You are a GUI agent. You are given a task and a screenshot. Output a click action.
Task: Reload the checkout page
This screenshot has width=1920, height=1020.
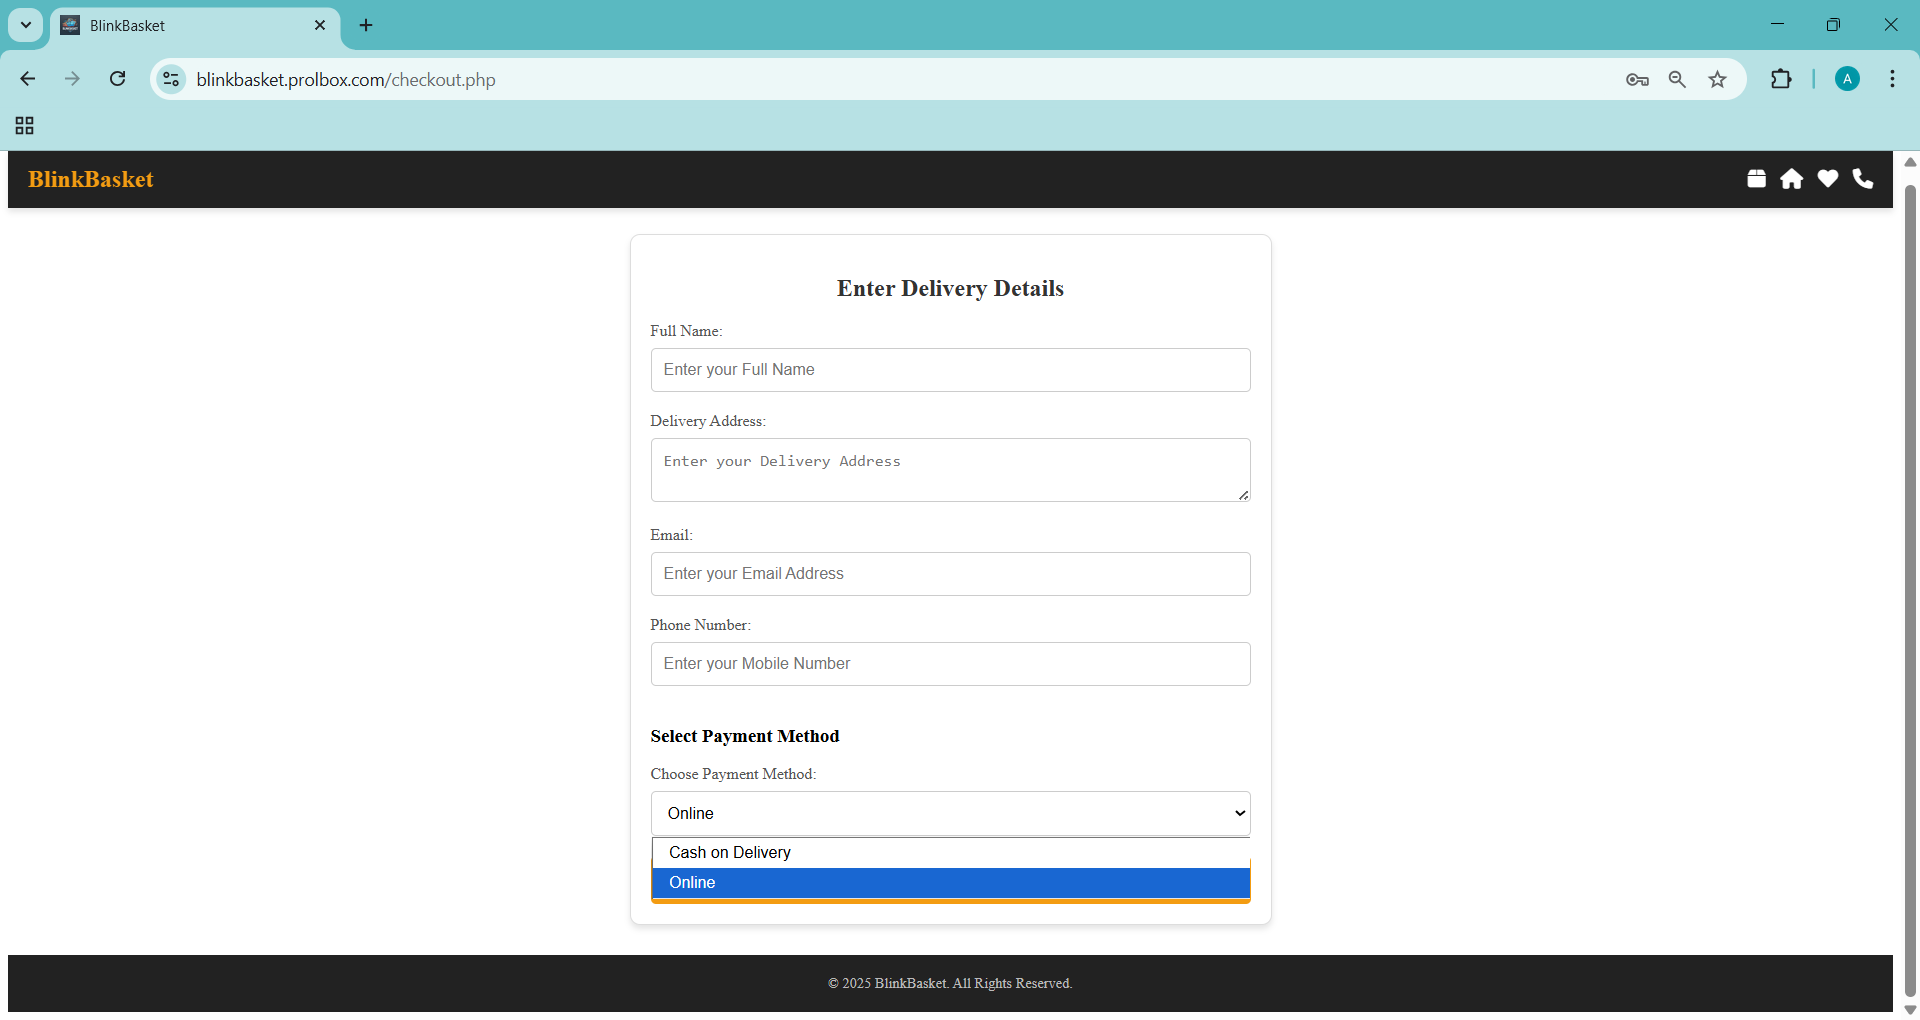[x=117, y=79]
